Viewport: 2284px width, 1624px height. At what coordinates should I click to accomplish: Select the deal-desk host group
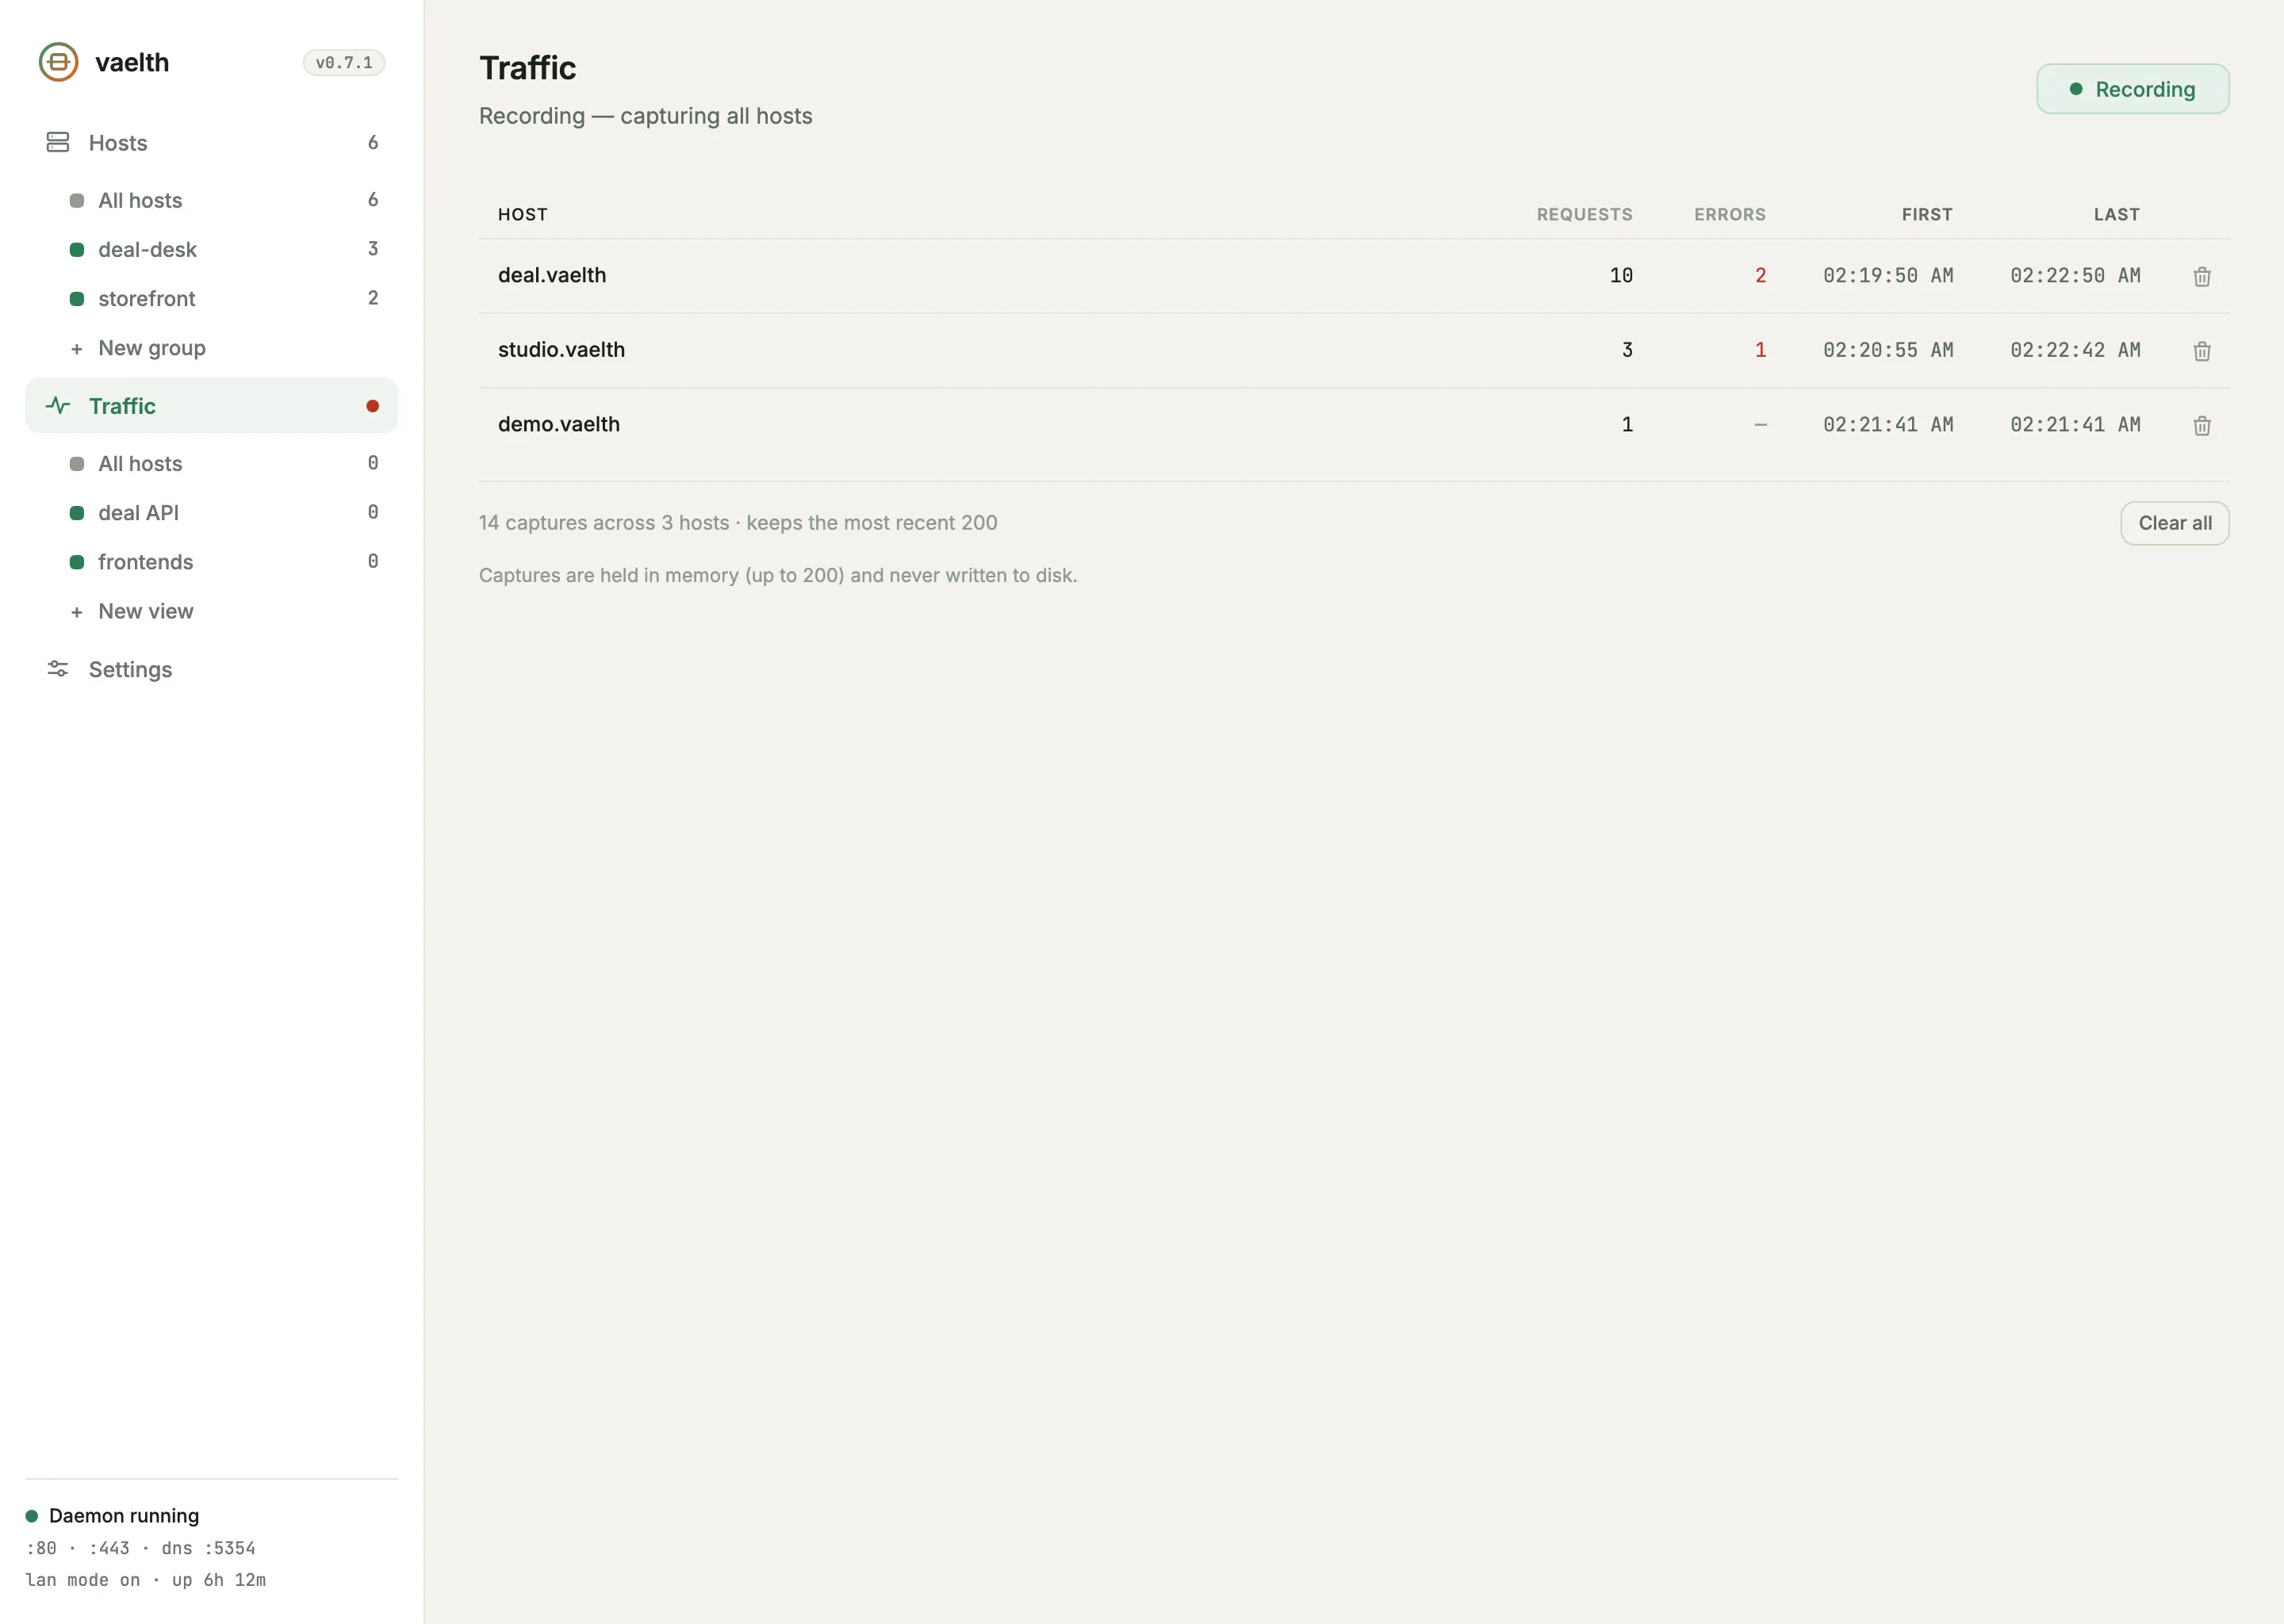click(223, 249)
